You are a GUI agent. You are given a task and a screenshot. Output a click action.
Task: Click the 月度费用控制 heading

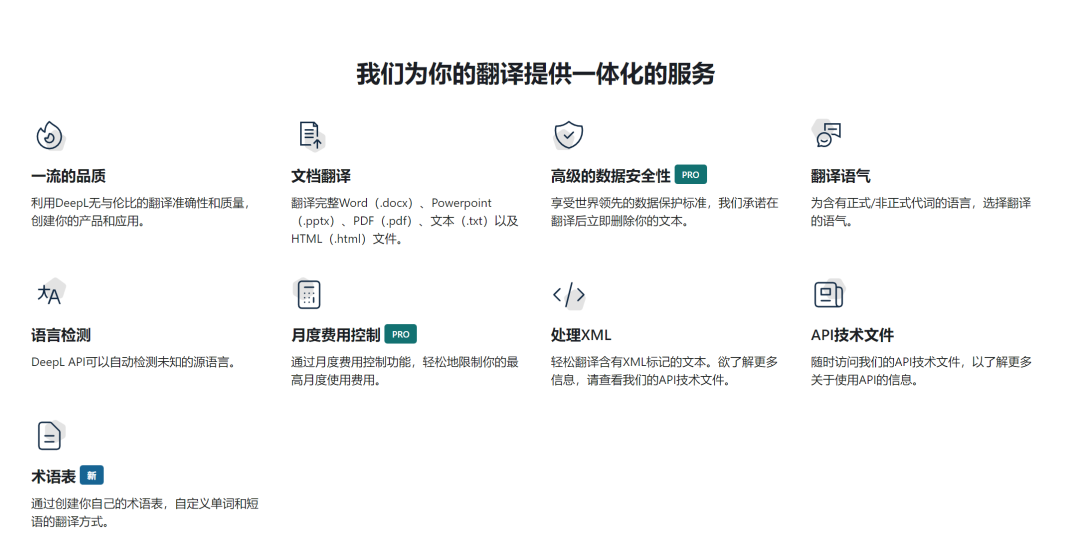point(335,335)
